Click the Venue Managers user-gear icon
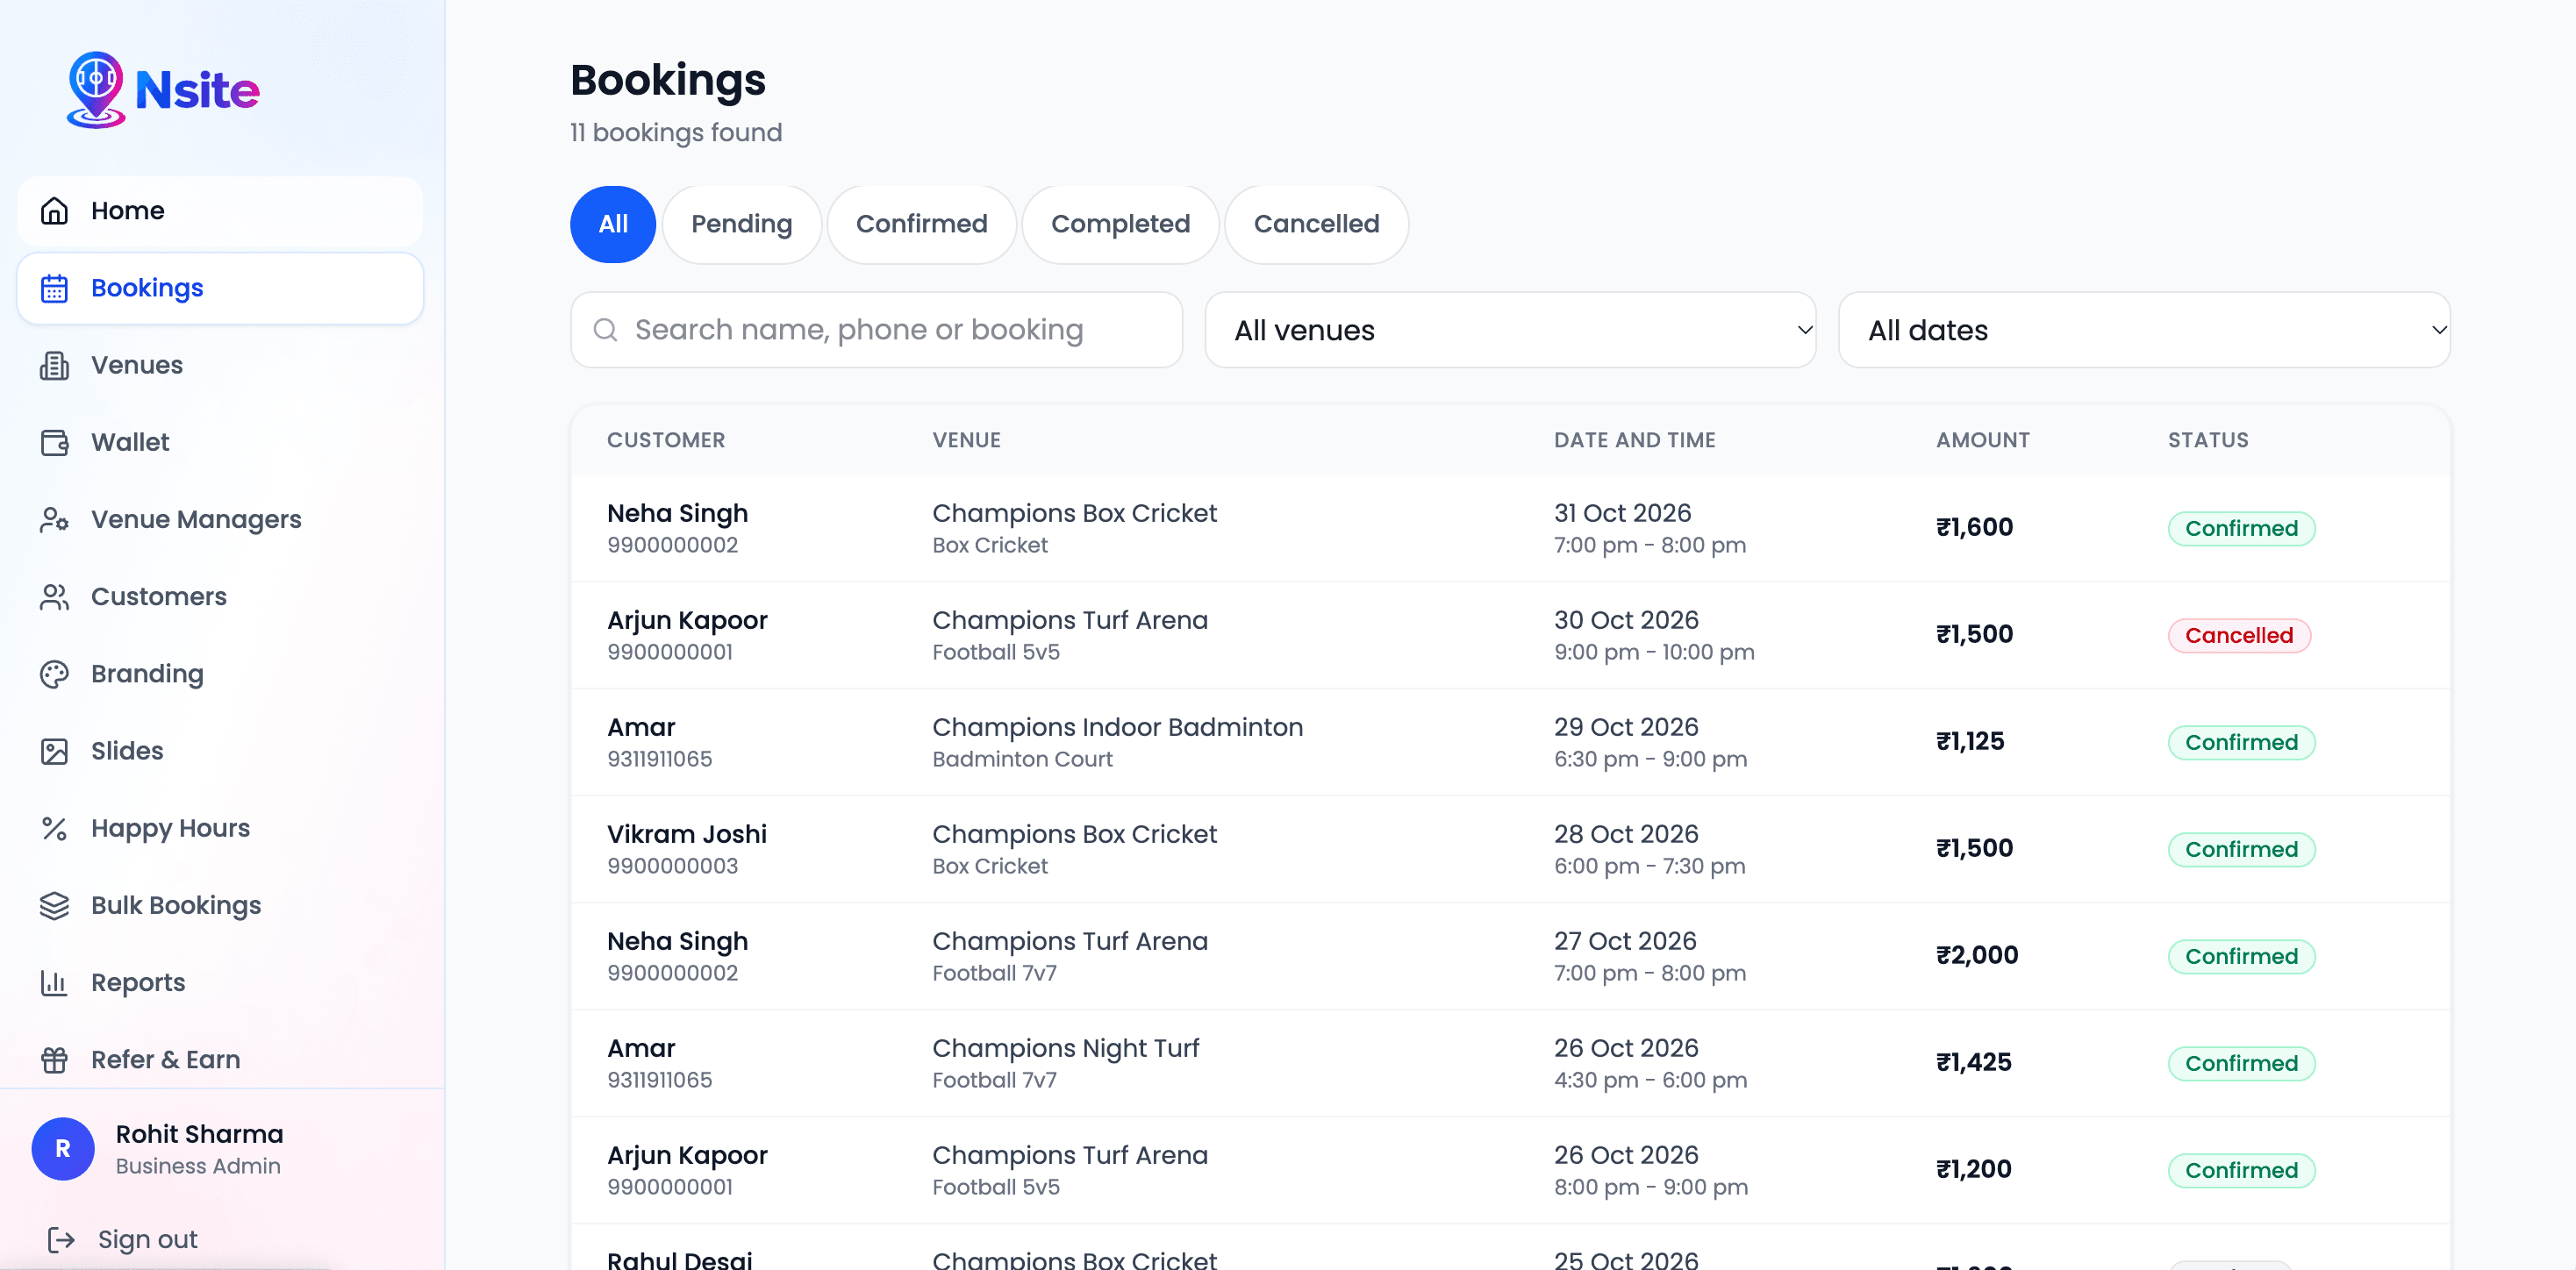Screen dimensions: 2576x1270 (x=54, y=519)
